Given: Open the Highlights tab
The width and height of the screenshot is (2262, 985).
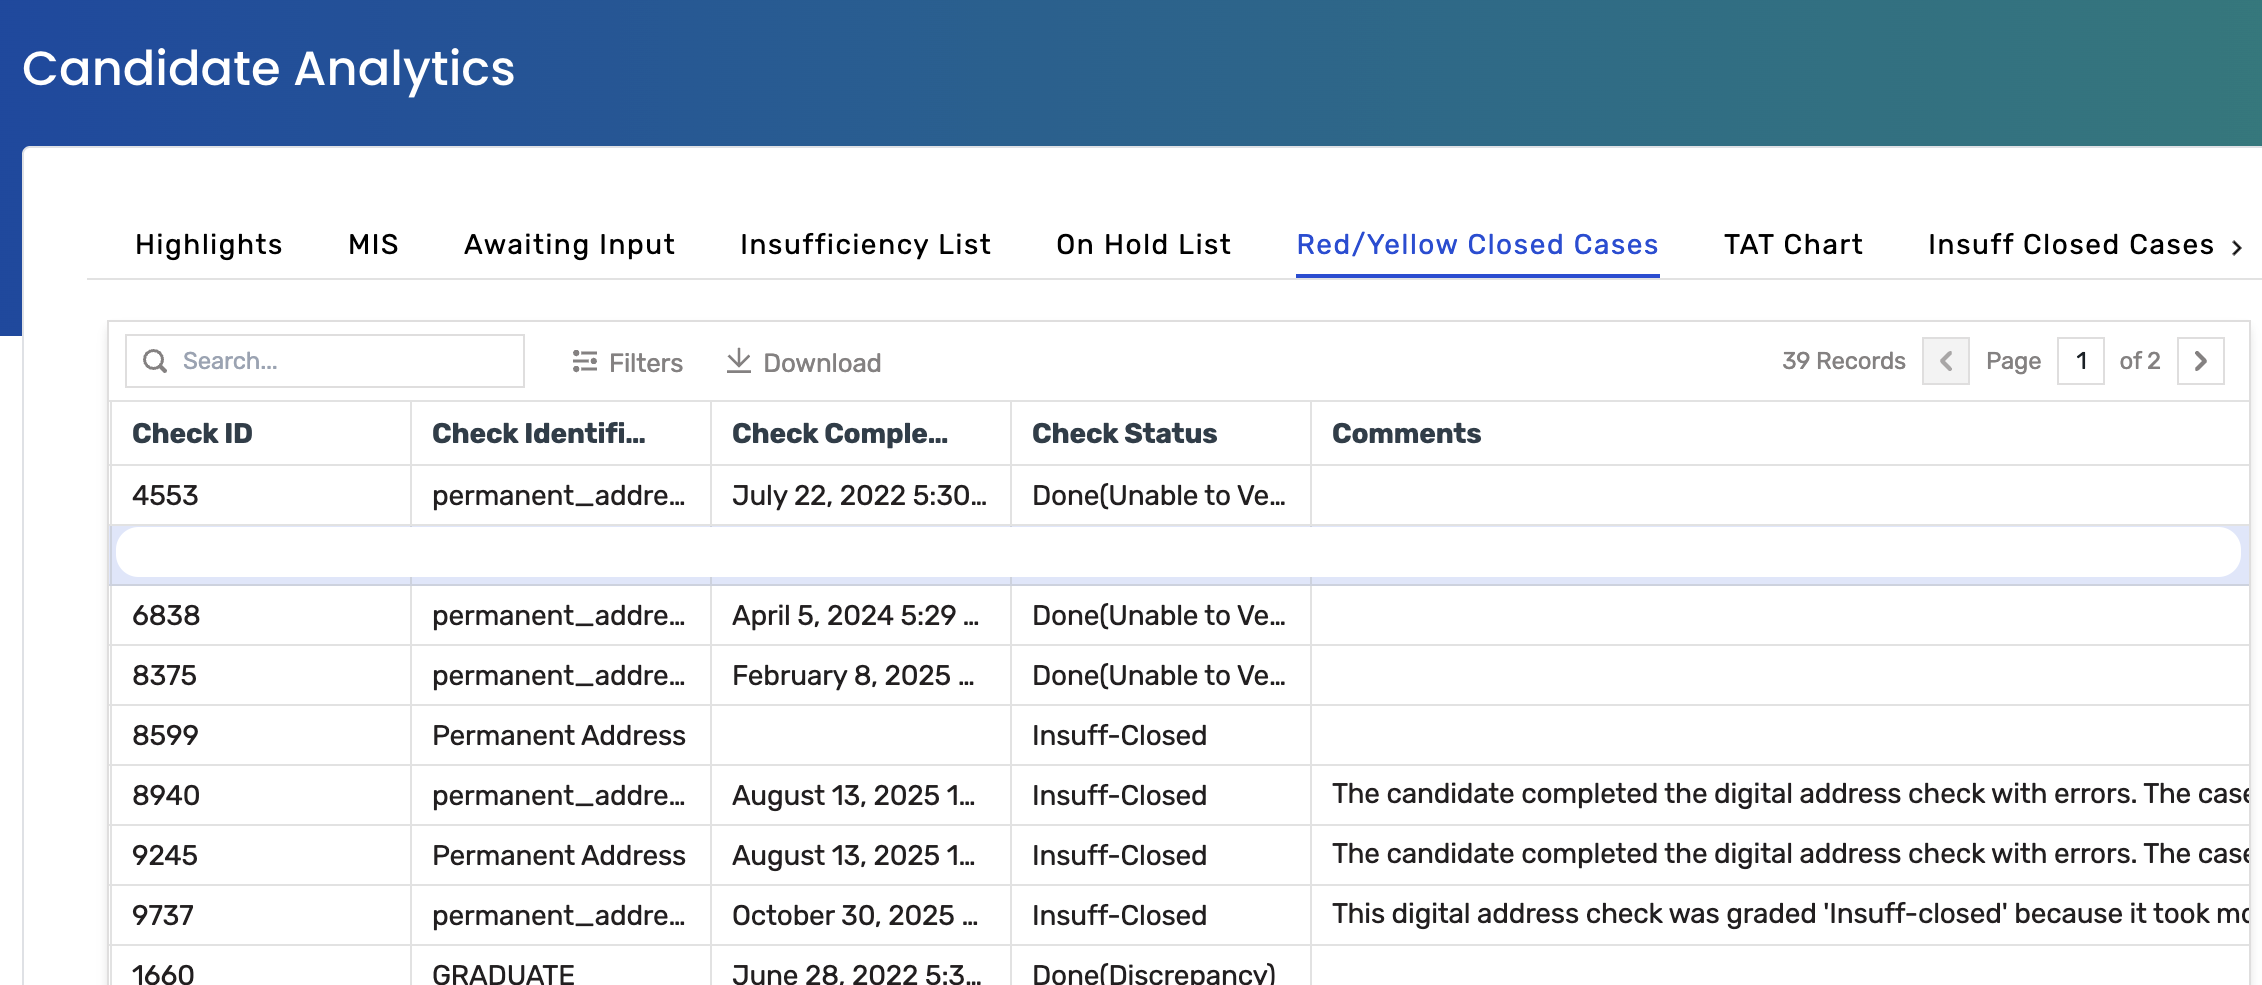Looking at the screenshot, I should click(x=208, y=245).
